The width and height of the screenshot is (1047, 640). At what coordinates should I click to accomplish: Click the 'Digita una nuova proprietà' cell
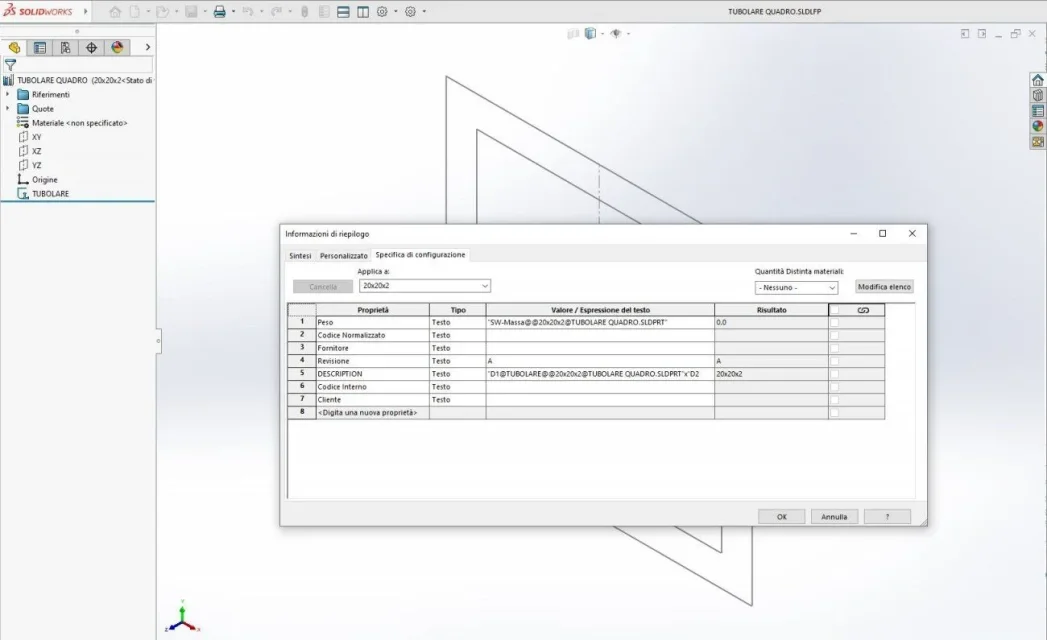pyautogui.click(x=372, y=412)
